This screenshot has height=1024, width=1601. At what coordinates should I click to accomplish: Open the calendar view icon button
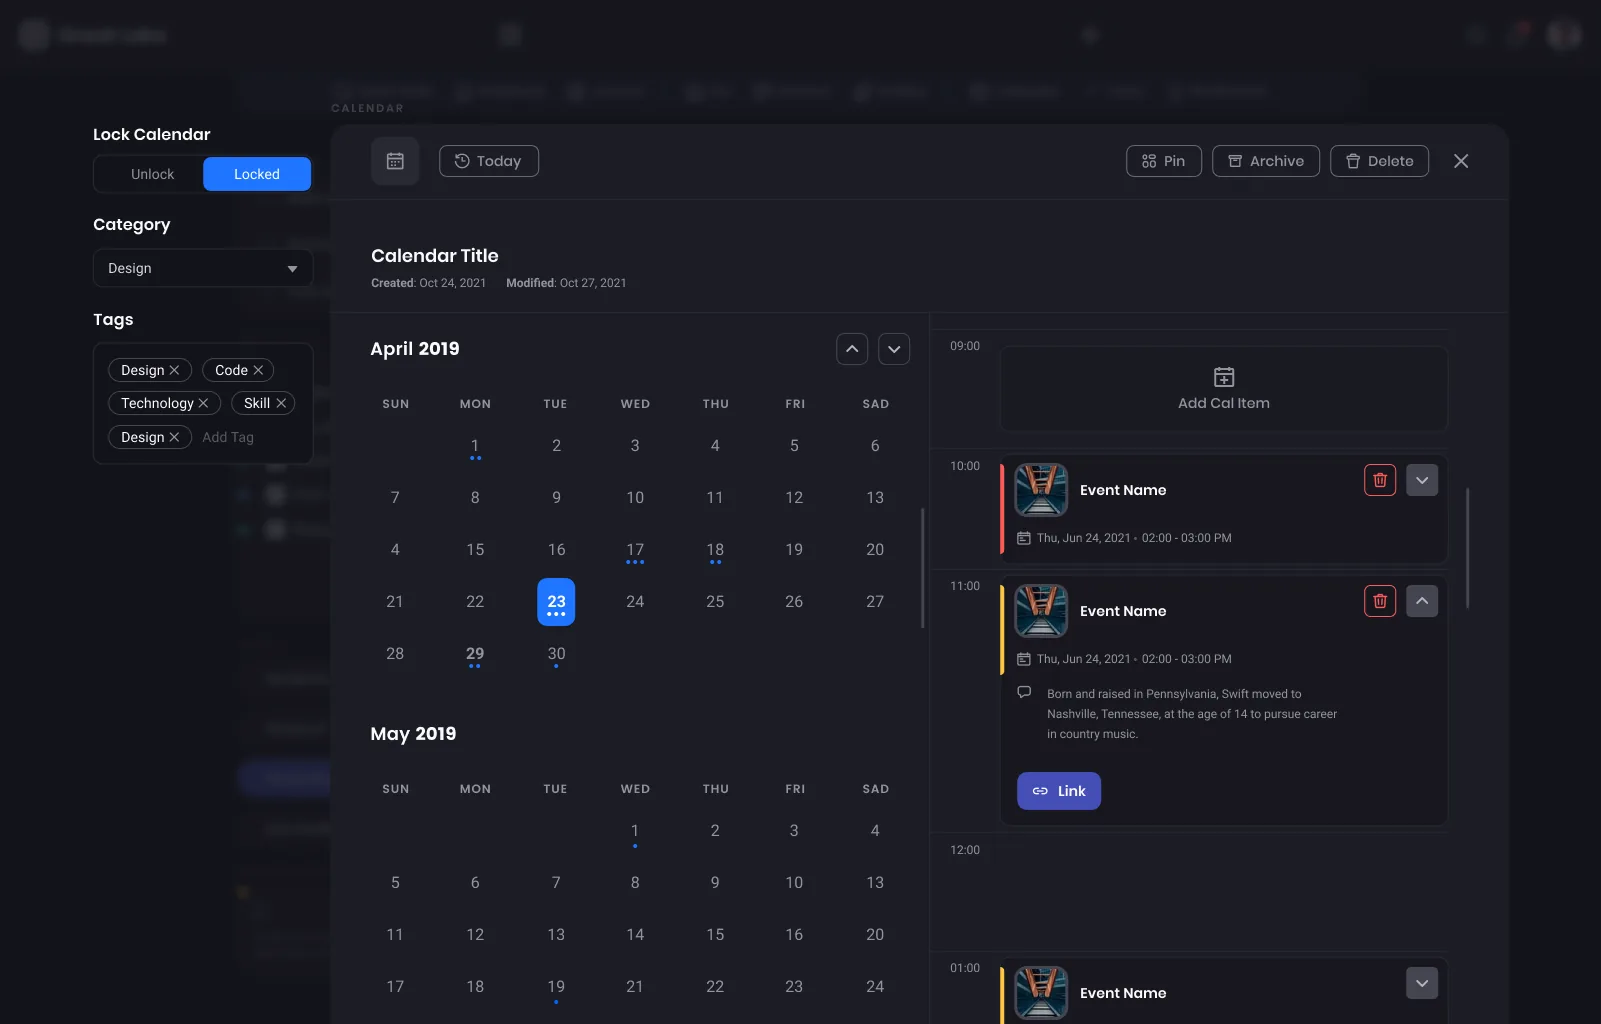[x=395, y=161]
